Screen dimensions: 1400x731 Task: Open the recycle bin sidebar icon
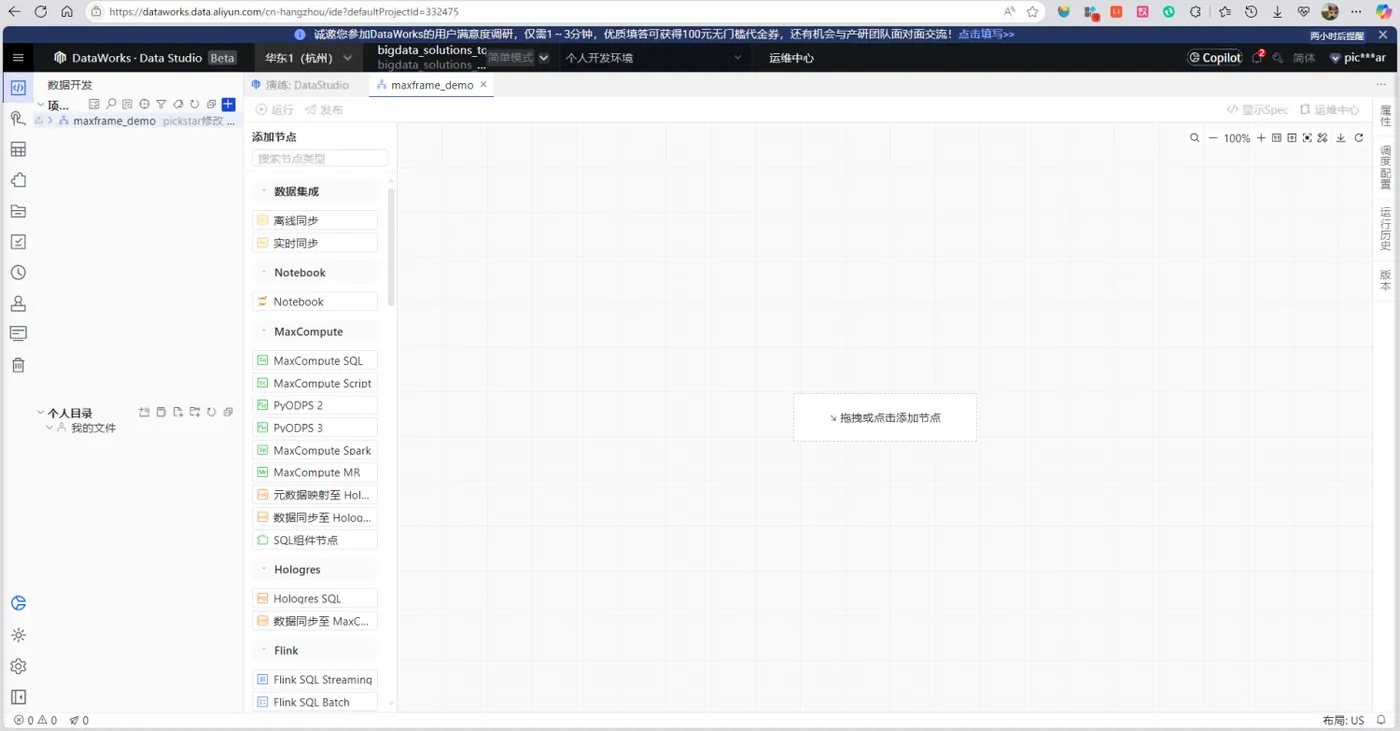click(x=18, y=365)
